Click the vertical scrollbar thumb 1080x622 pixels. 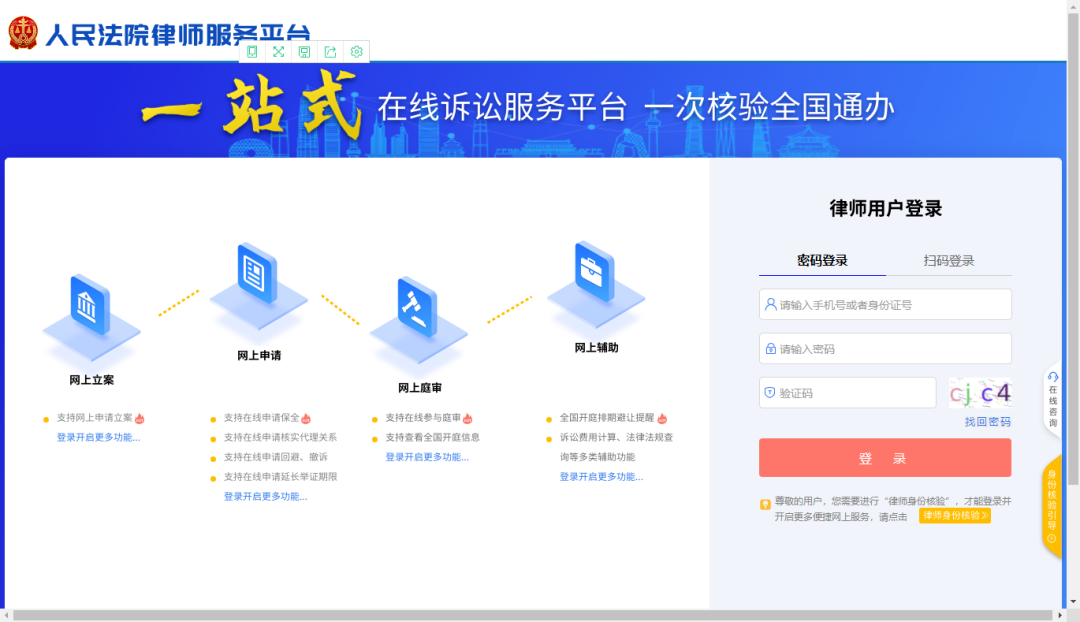pos(1074,248)
